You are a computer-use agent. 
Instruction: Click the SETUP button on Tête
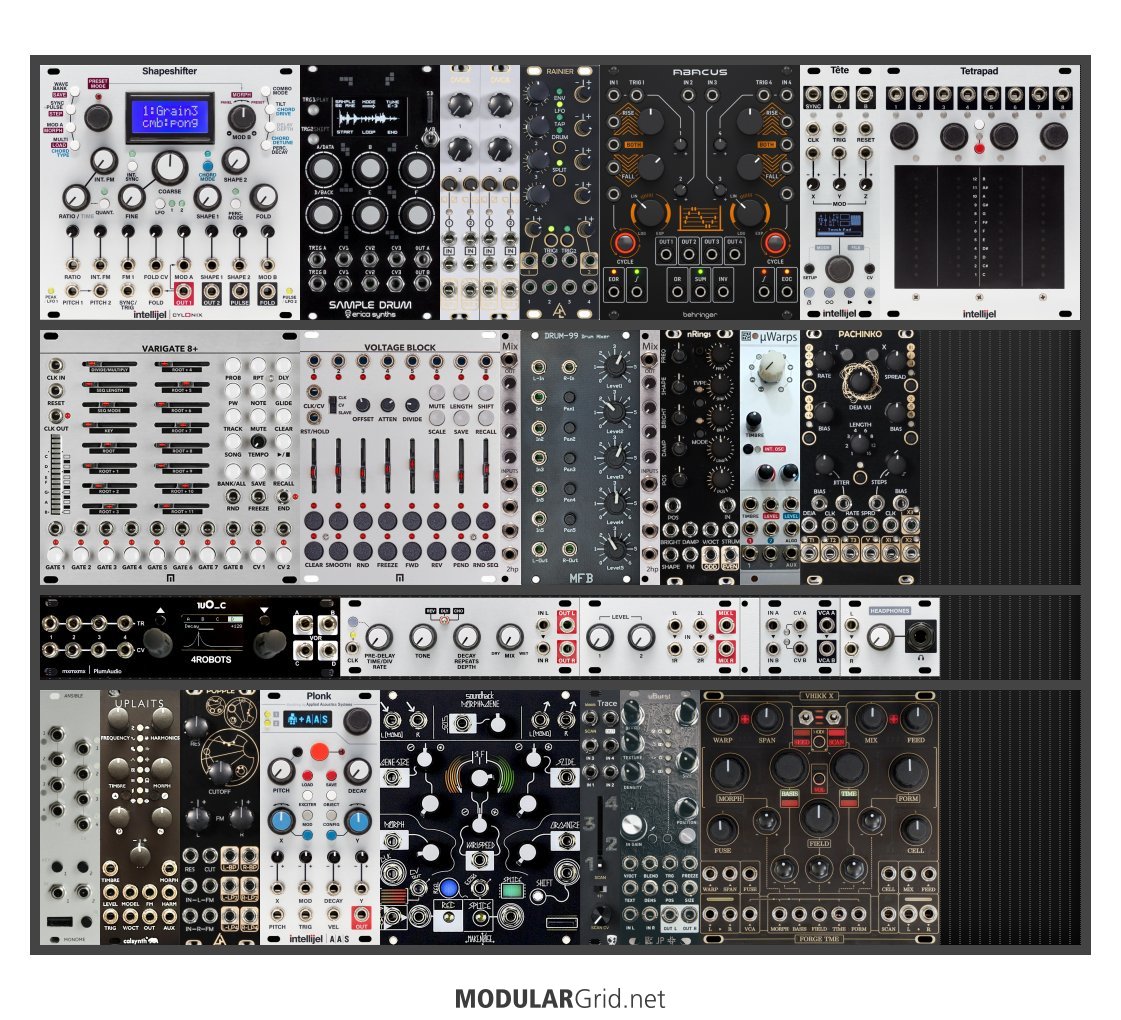810,268
